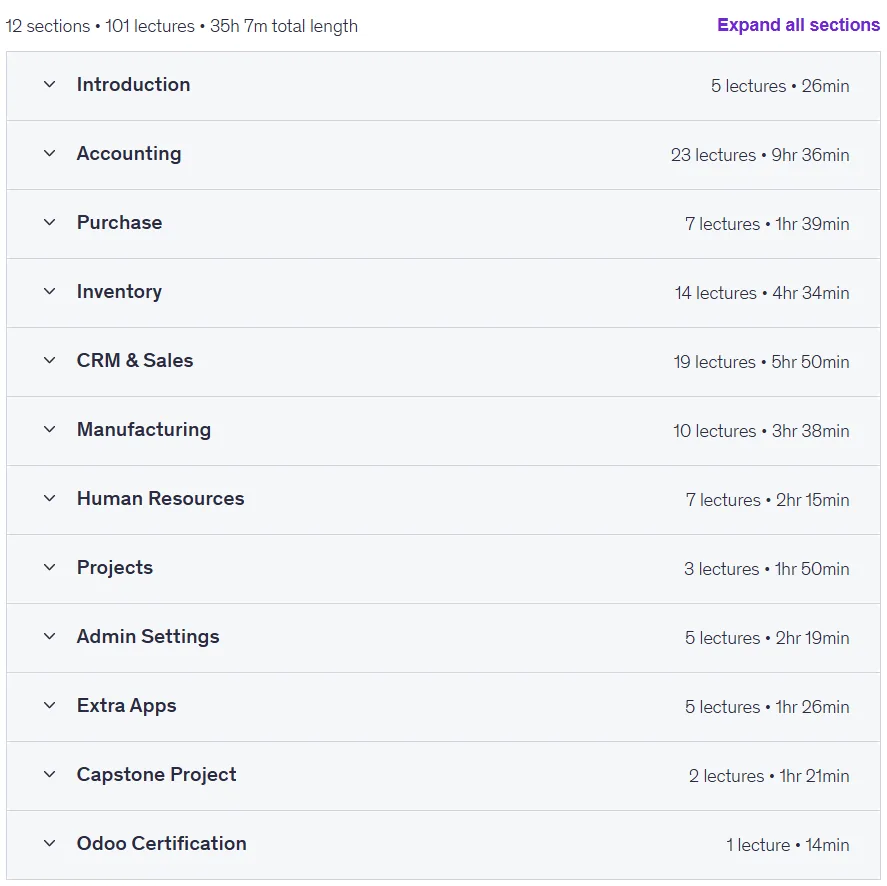
Task: Expand the Capstone Project chevron
Action: point(50,775)
